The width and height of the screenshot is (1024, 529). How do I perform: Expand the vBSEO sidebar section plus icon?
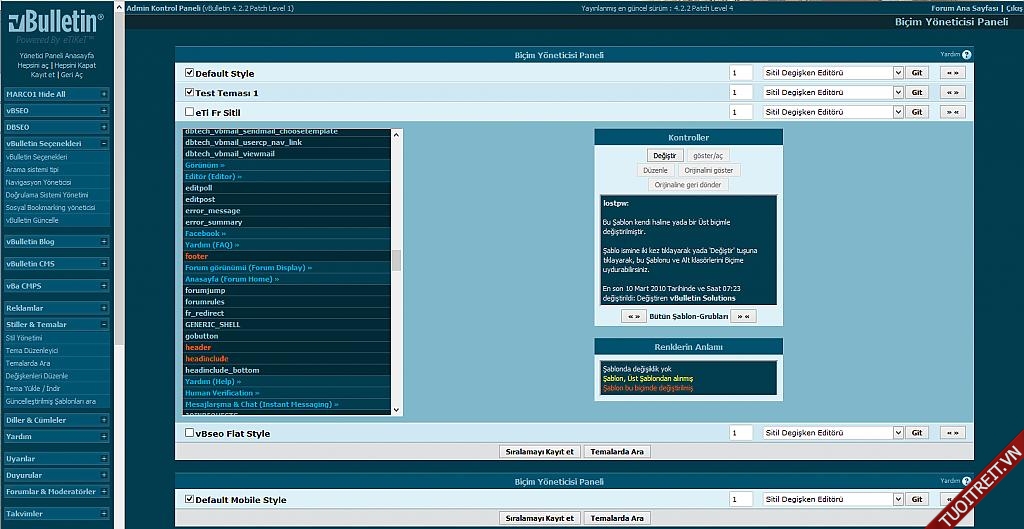[x=103, y=111]
